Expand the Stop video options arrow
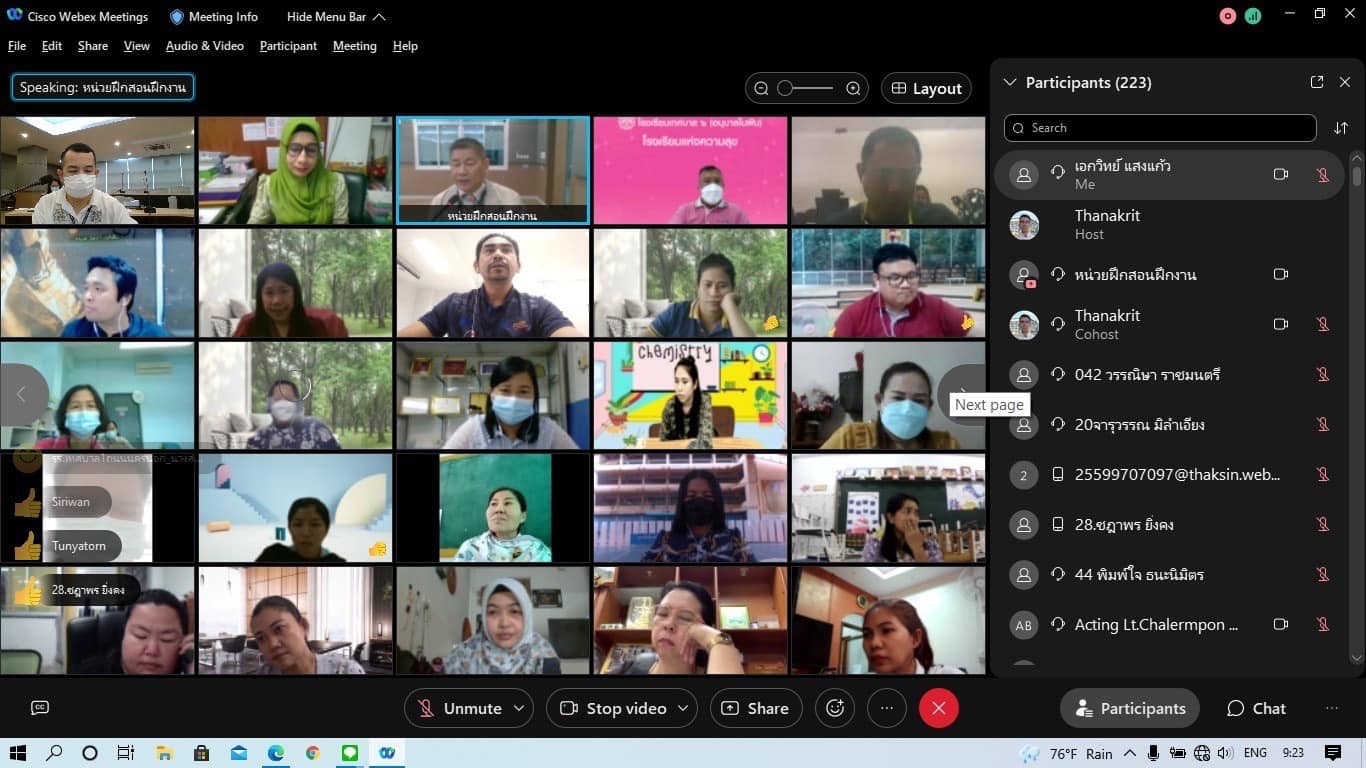Viewport: 1366px width, 768px height. [684, 708]
